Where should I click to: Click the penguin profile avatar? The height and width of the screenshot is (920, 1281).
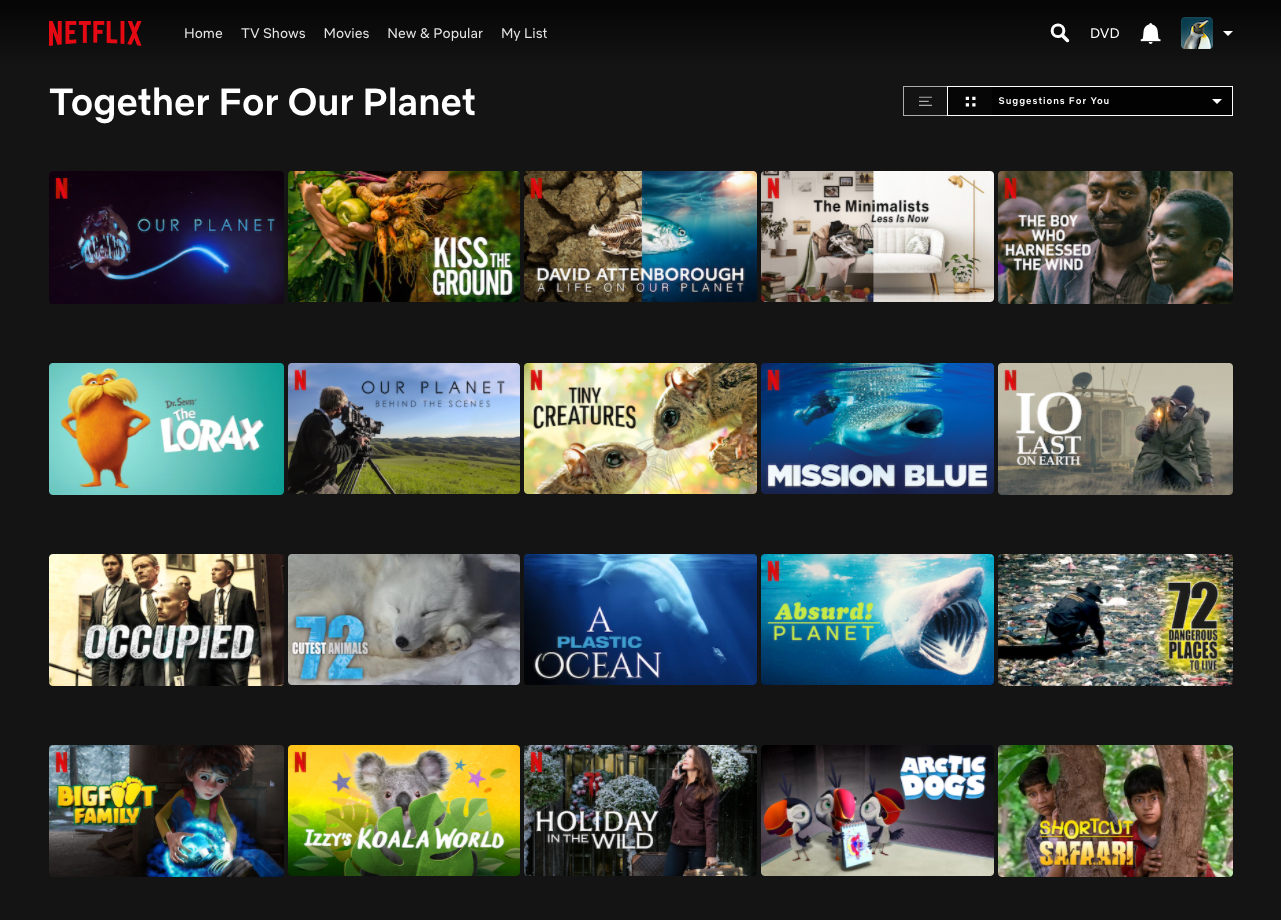pyautogui.click(x=1197, y=33)
